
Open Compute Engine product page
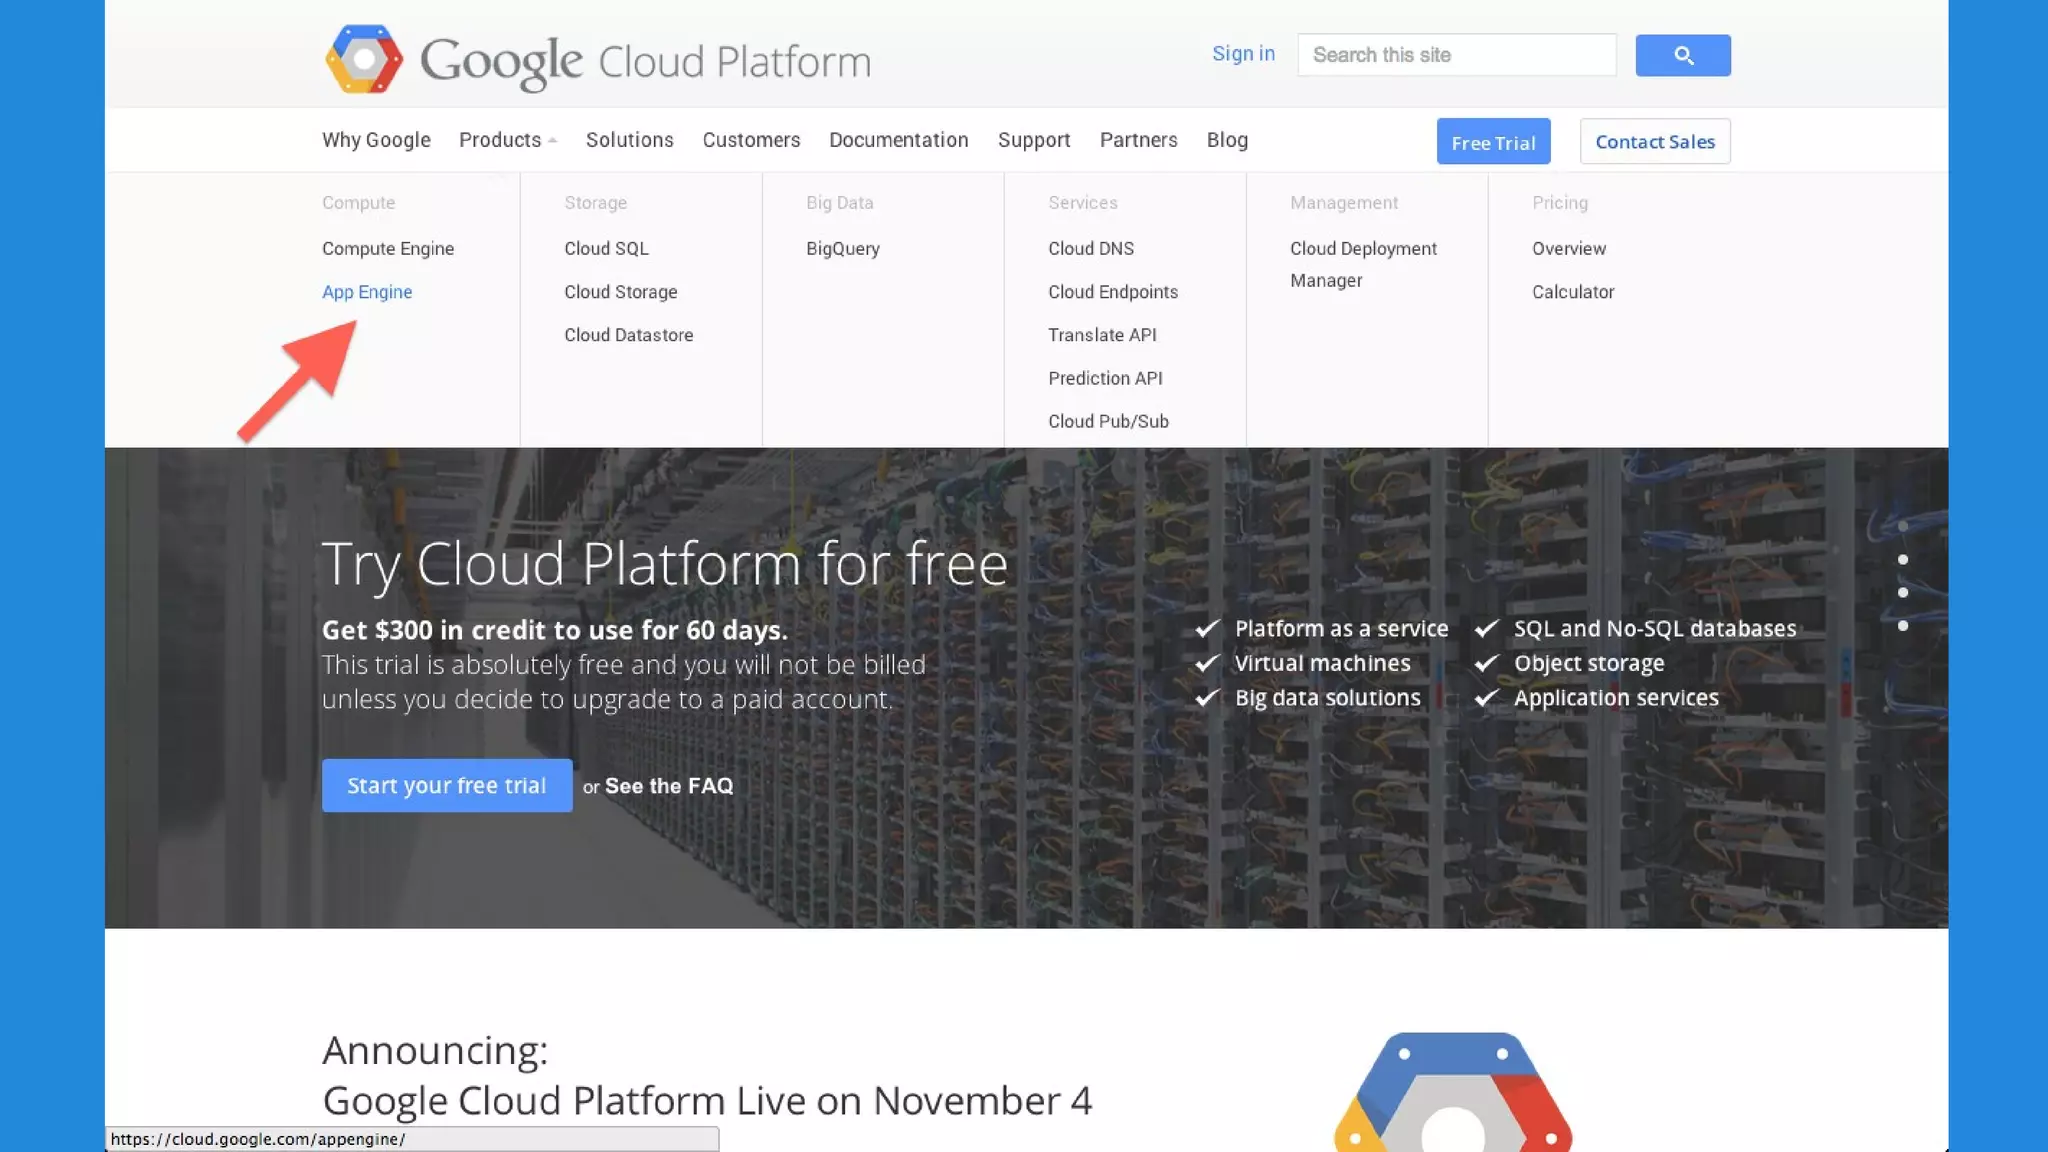click(x=388, y=249)
